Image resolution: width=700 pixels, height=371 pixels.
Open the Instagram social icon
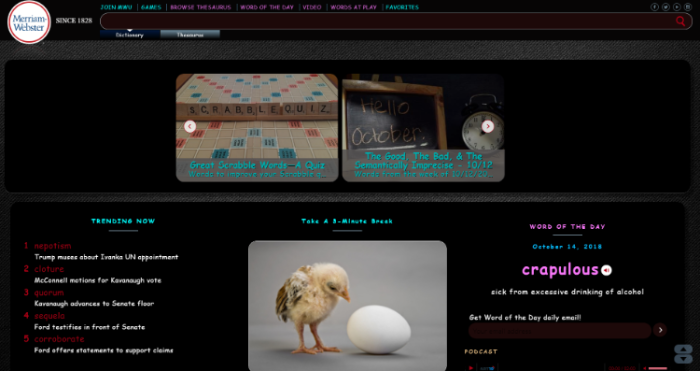[x=688, y=7]
